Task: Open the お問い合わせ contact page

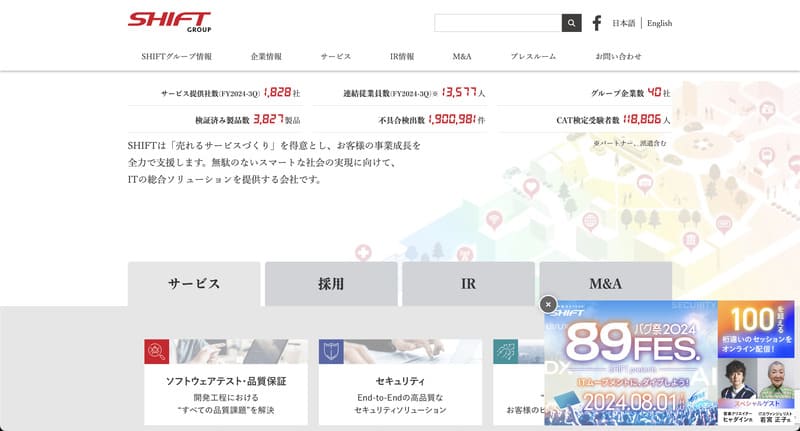Action: 618,57
